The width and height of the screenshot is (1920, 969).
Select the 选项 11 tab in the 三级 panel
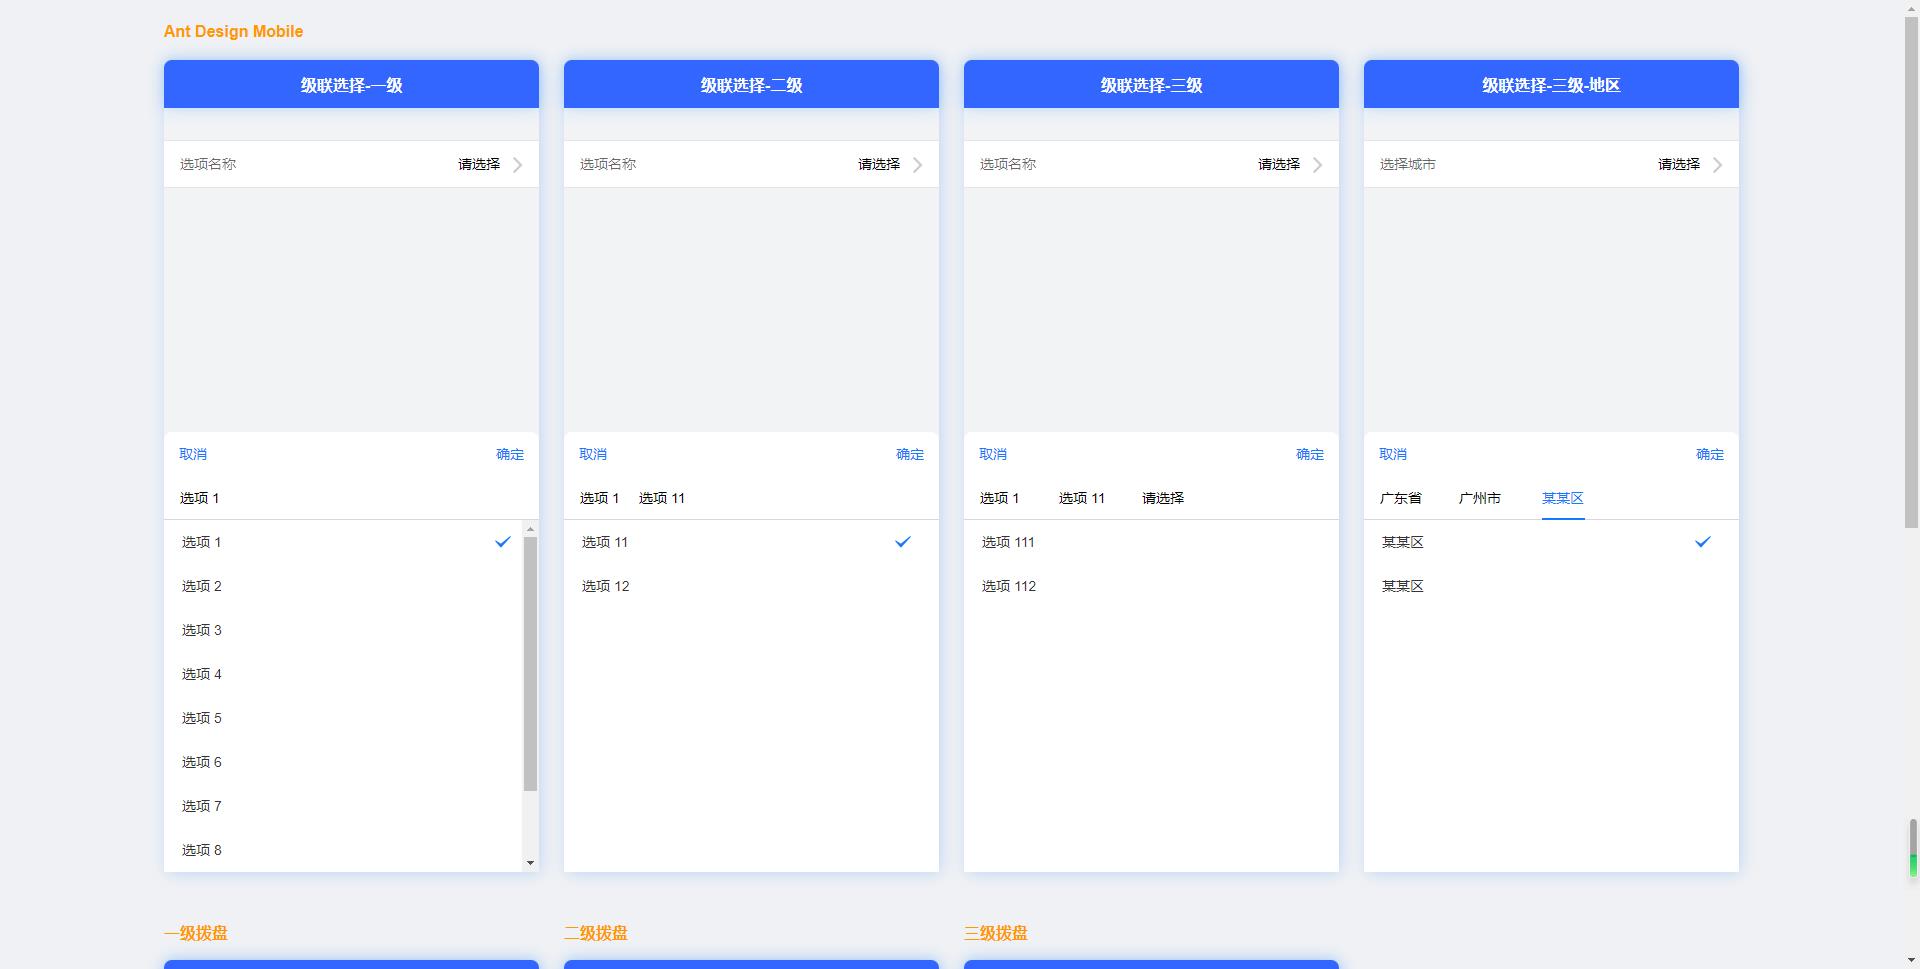click(x=1082, y=498)
